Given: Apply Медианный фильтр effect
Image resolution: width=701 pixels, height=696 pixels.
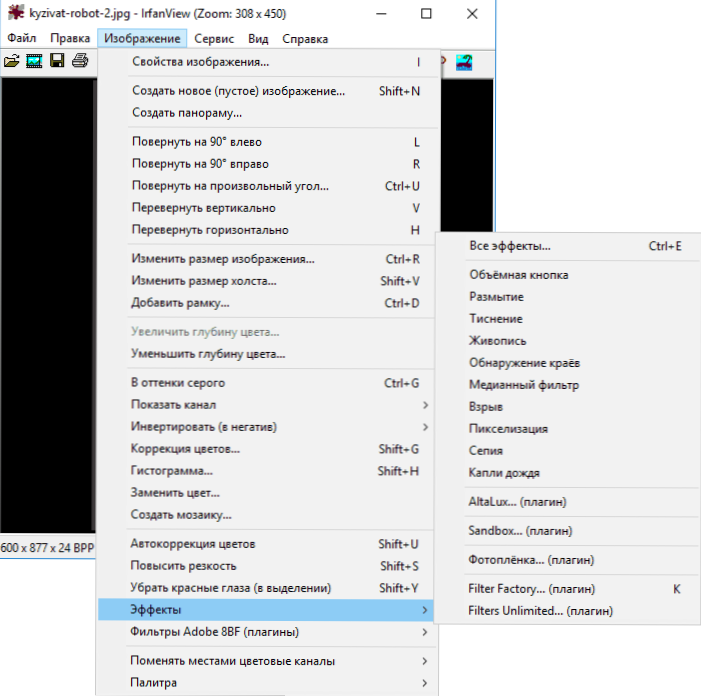Looking at the screenshot, I should coord(568,385).
